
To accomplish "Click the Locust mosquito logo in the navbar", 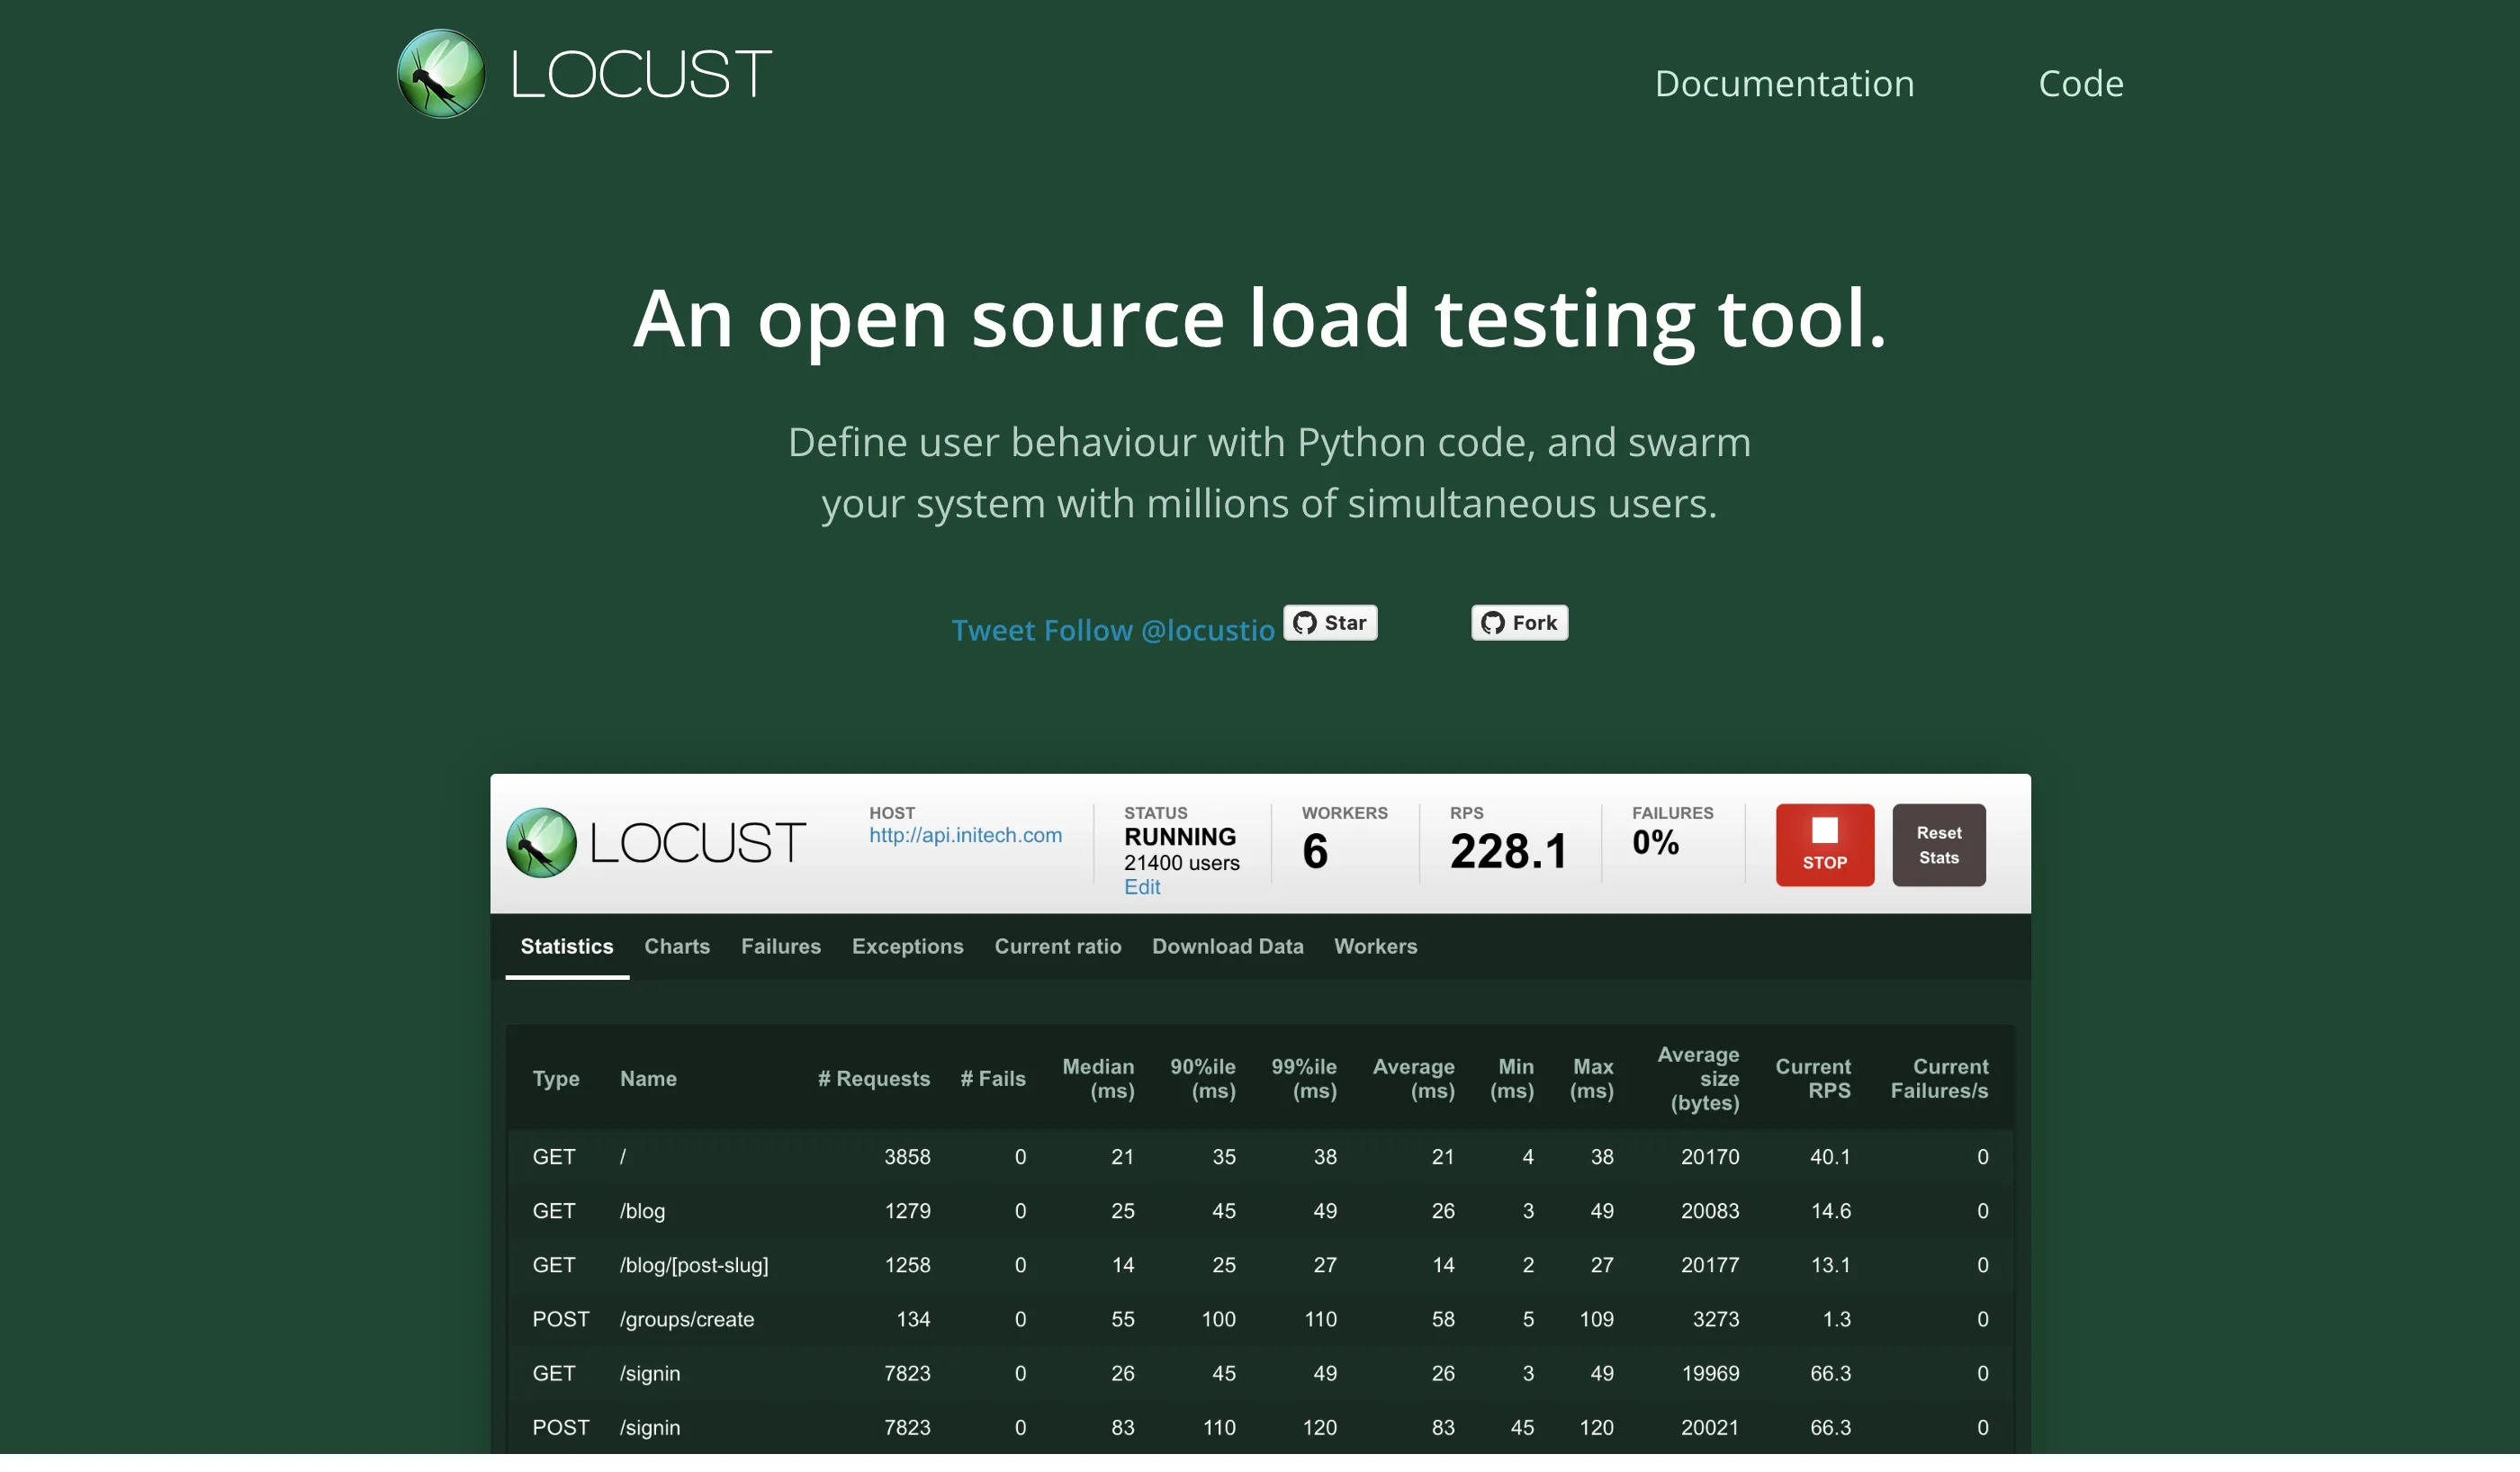I will pos(440,73).
